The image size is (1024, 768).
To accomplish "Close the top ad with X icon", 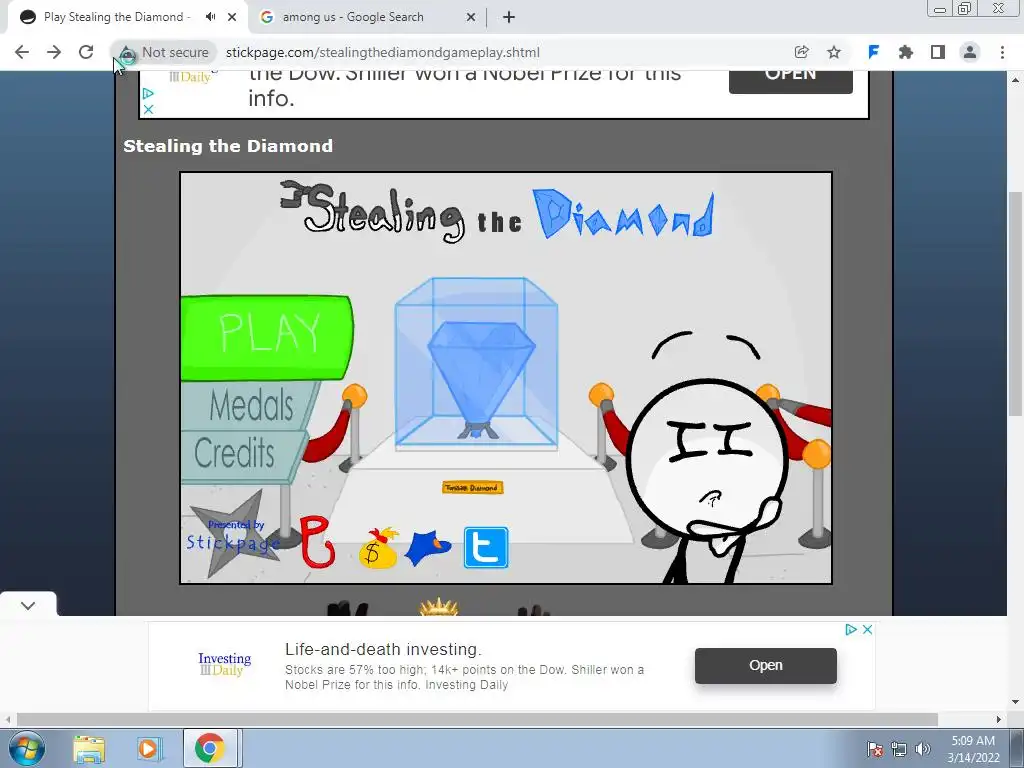I will (148, 109).
